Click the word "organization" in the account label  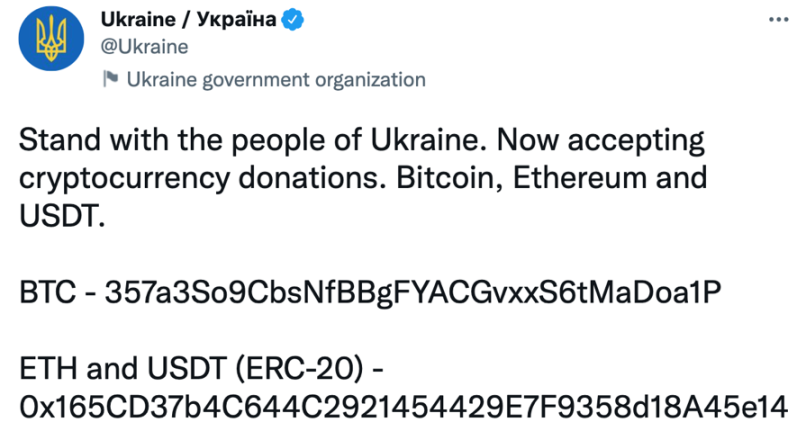tap(371, 80)
